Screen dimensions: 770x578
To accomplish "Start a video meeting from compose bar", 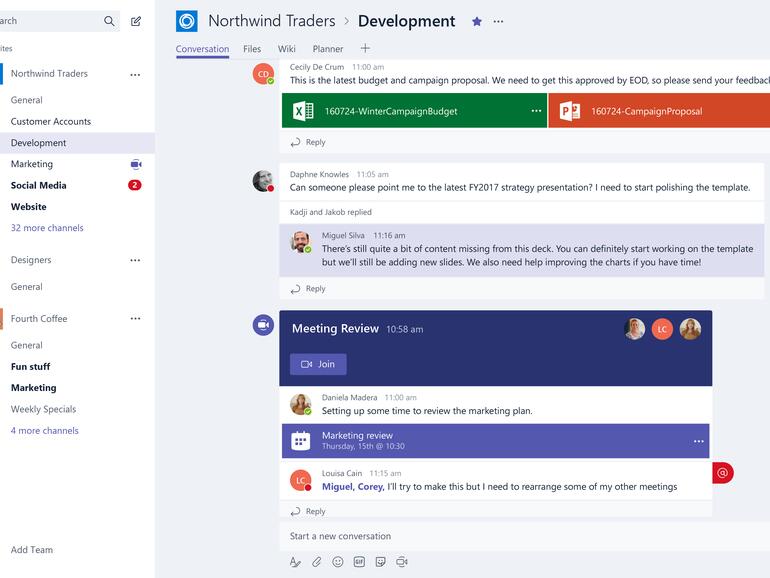I will point(402,562).
